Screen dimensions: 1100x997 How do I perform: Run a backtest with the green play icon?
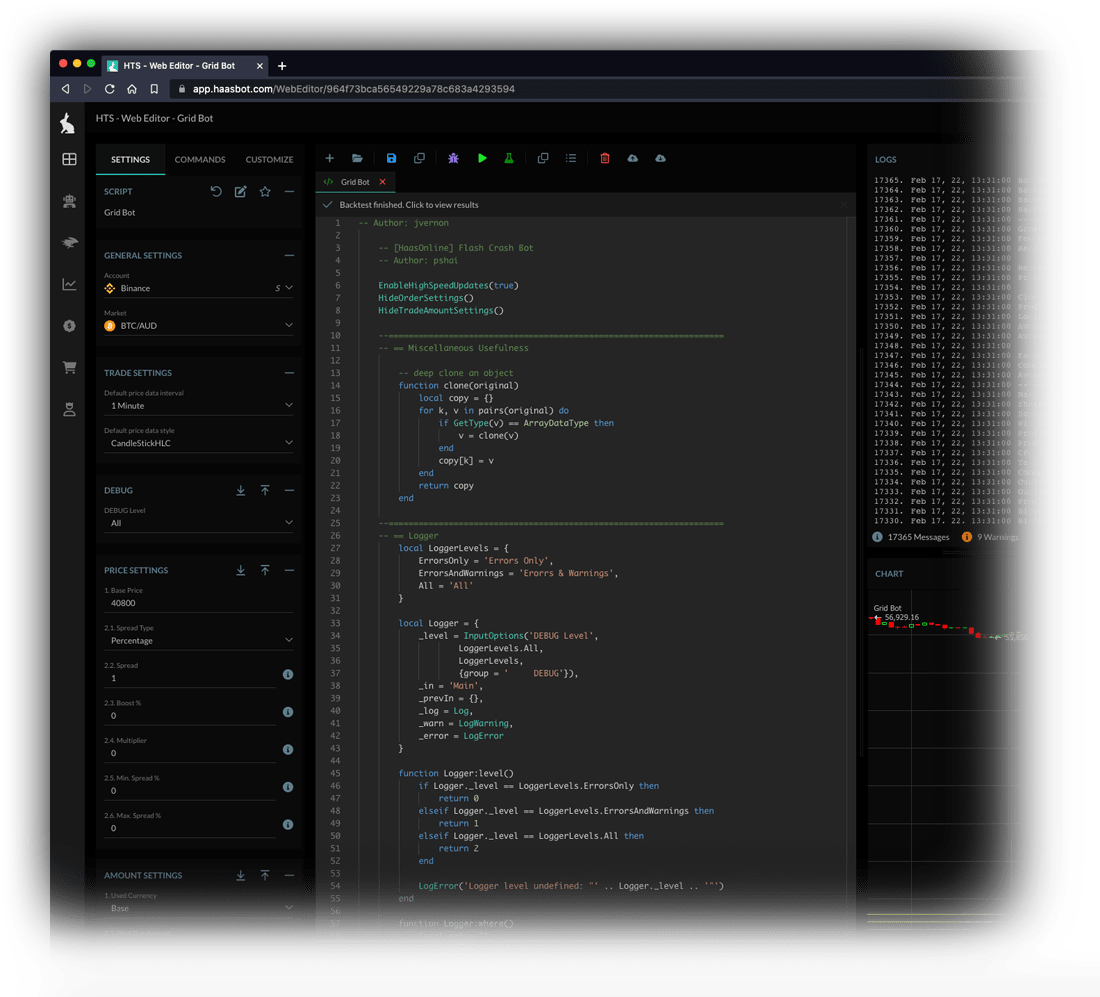tap(482, 158)
